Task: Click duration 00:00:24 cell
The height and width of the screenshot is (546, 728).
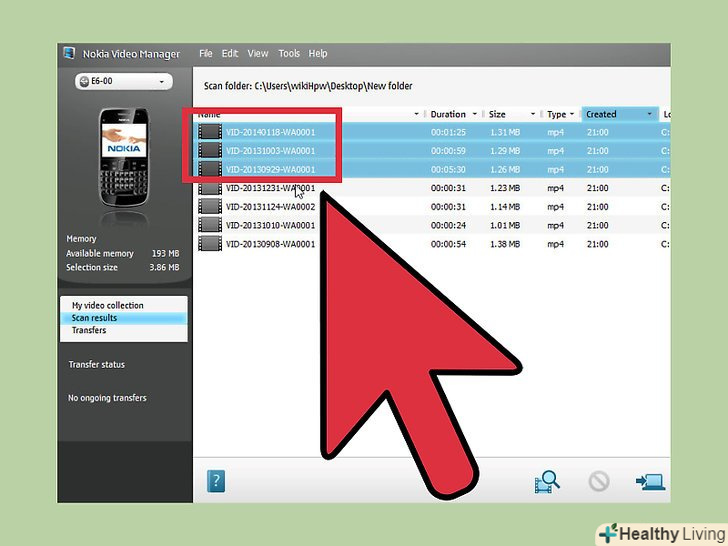Action: pos(448,225)
